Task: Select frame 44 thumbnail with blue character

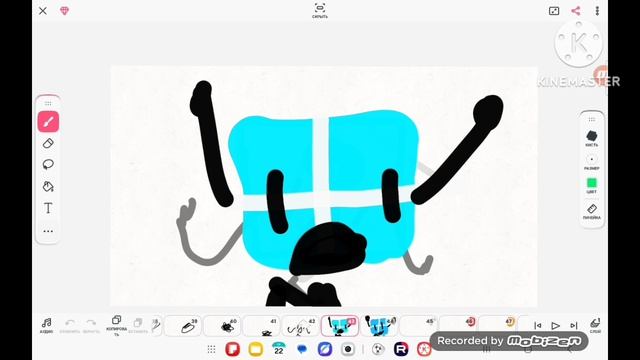Action: pos(379,326)
